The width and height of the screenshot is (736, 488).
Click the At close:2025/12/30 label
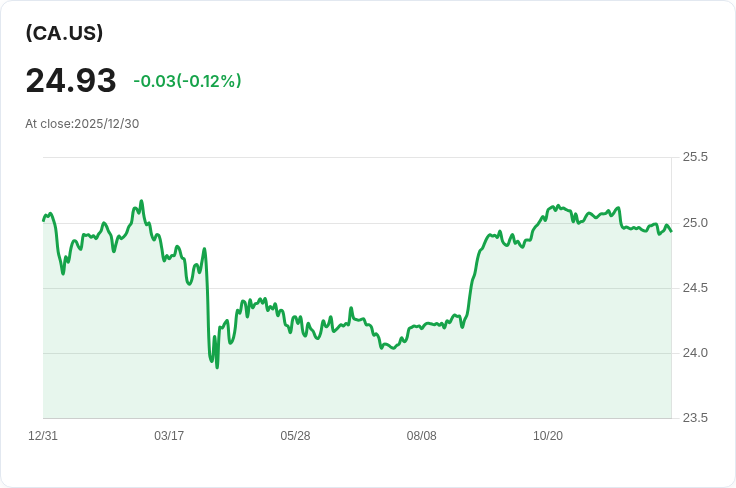pos(82,124)
